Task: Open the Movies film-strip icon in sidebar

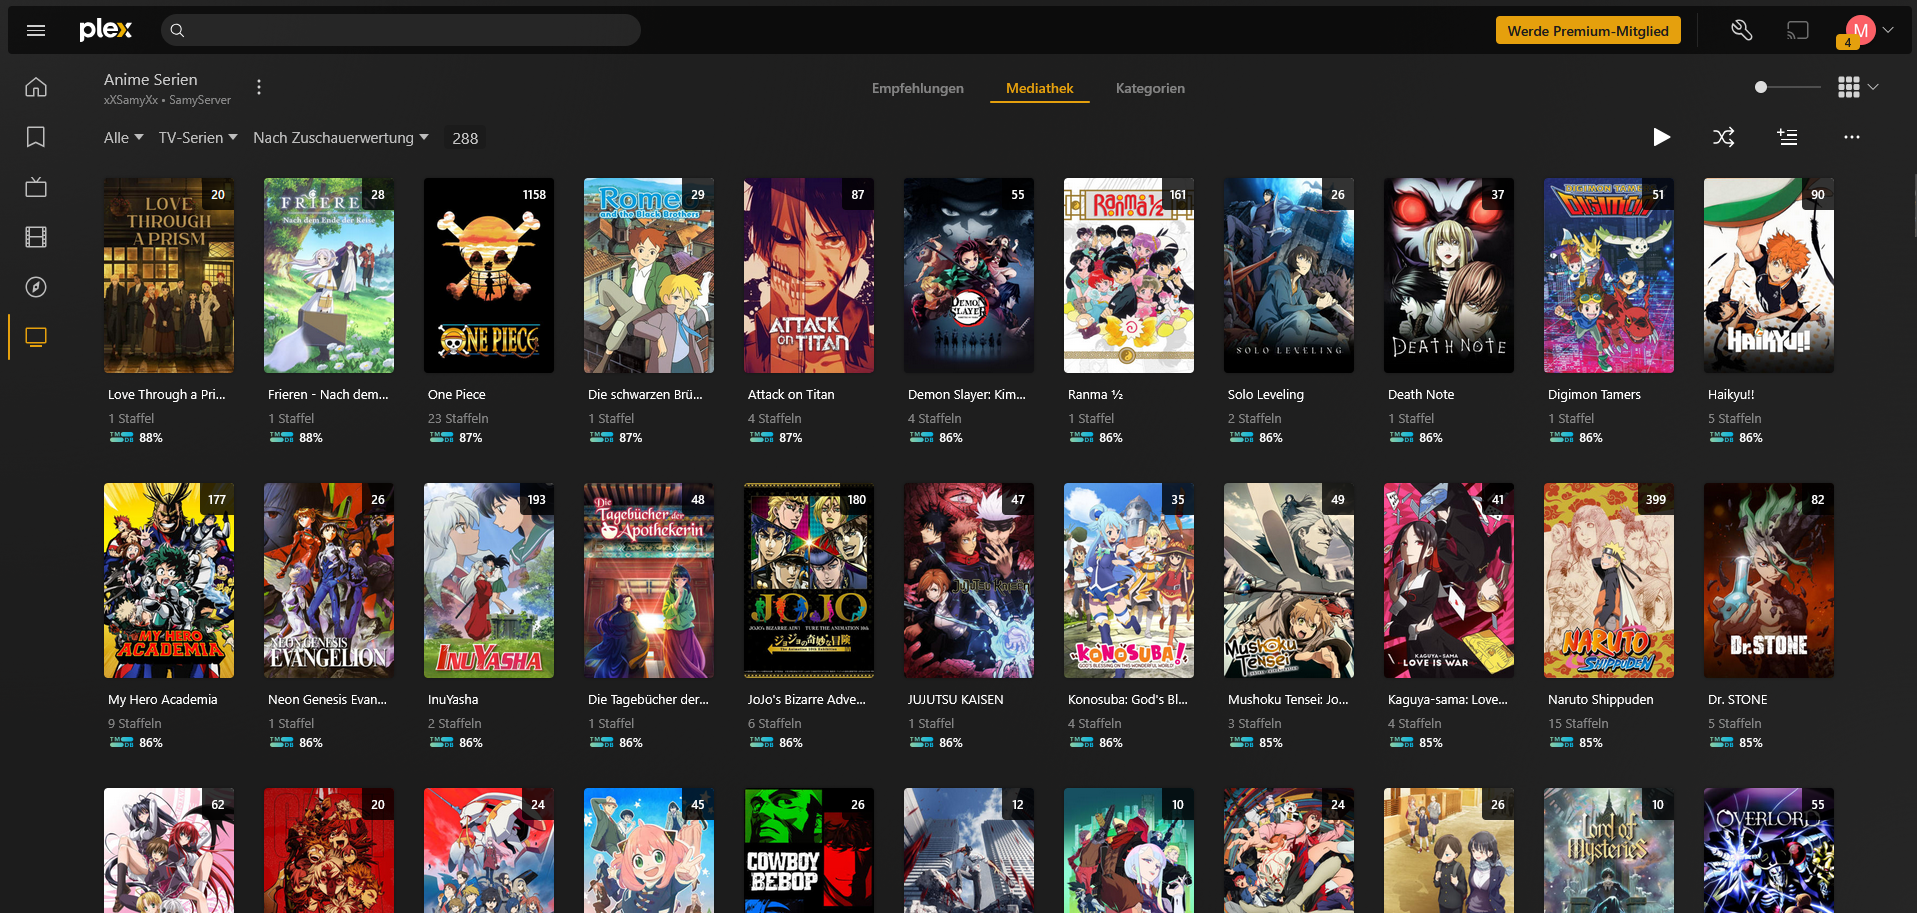Action: 36,237
